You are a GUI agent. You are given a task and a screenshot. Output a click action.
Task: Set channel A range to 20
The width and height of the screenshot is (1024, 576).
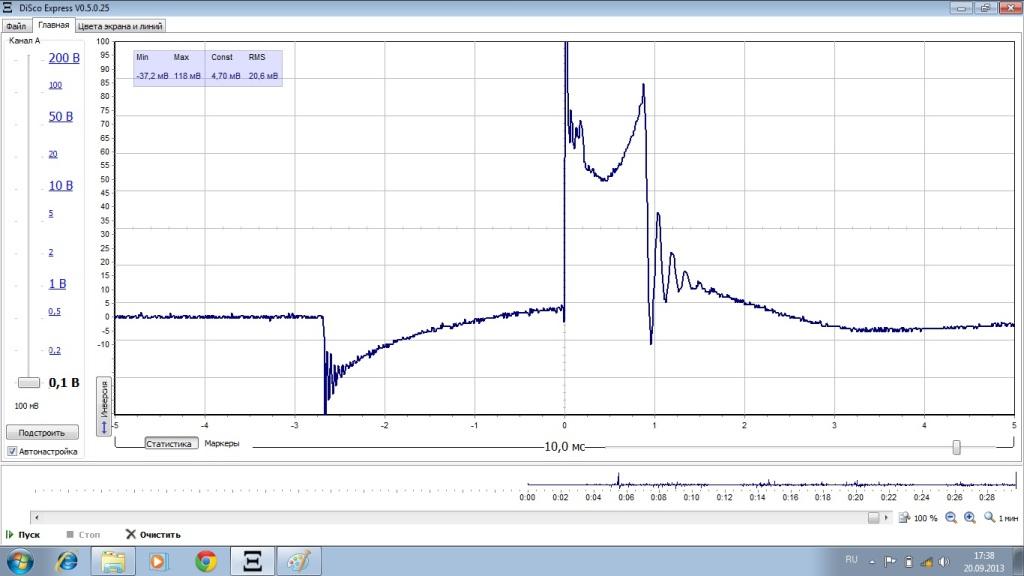point(53,154)
